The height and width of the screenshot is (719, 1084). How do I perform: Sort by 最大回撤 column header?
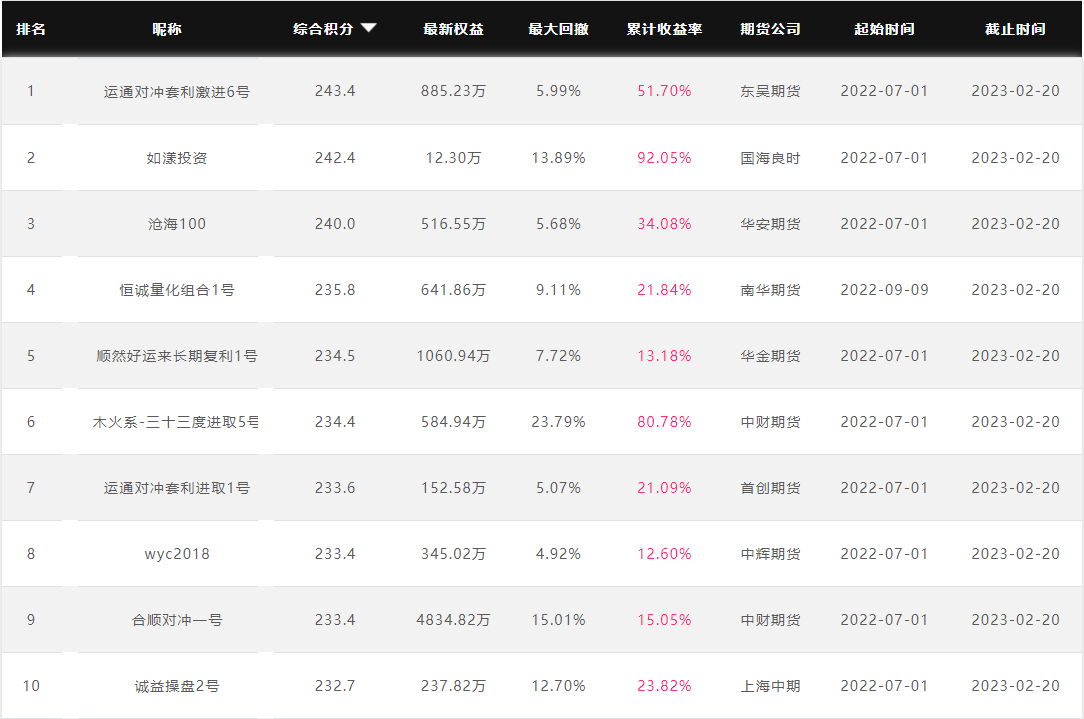coord(558,29)
